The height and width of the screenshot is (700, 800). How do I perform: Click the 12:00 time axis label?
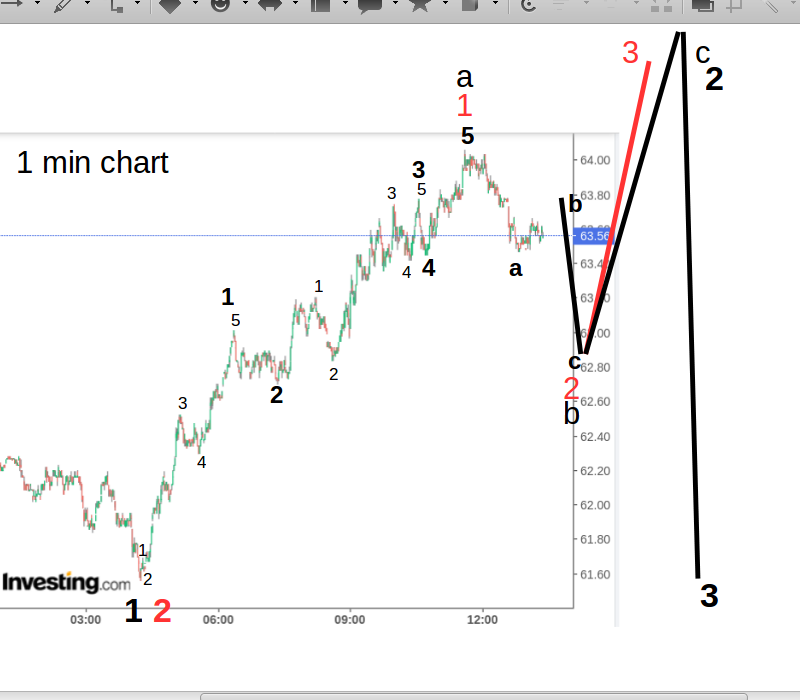[x=483, y=619]
